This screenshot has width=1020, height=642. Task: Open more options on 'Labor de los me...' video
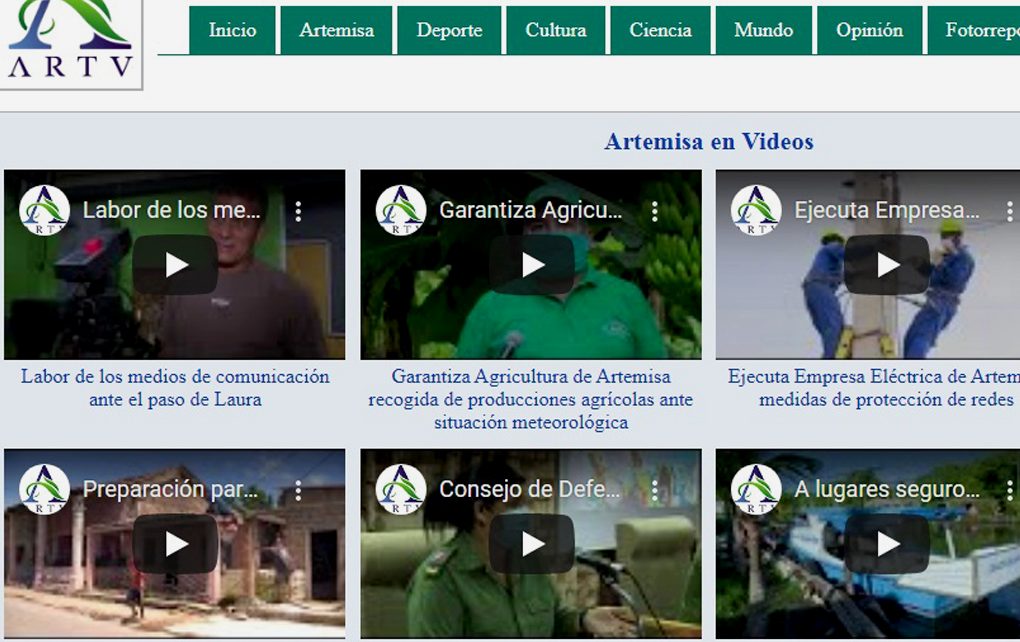[298, 211]
